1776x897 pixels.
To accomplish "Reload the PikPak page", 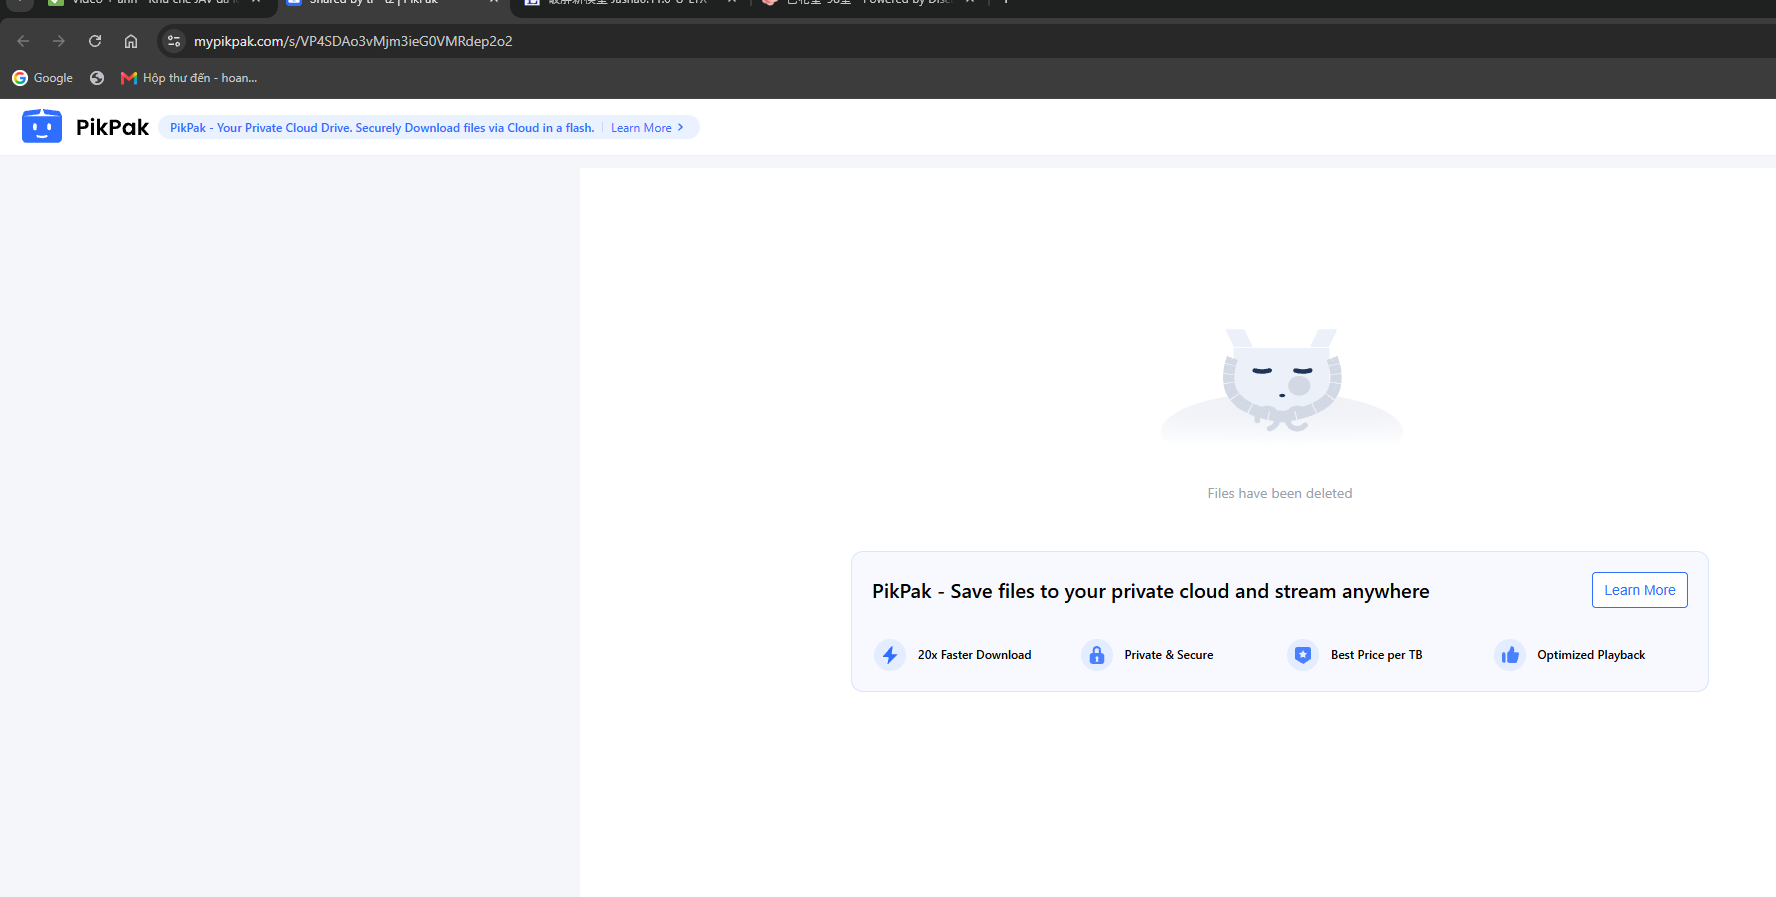I will tap(95, 41).
